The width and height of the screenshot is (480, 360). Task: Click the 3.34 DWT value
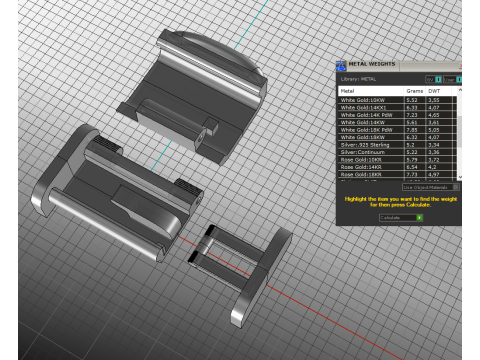(434, 145)
